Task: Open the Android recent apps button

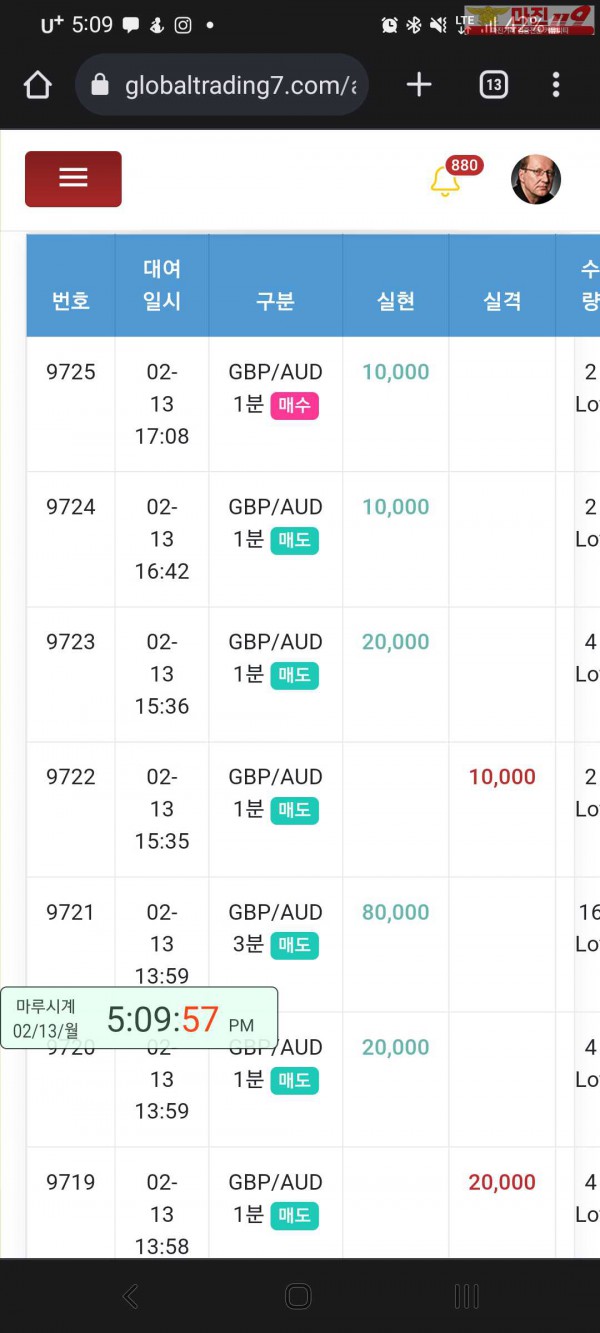Action: click(x=466, y=1296)
